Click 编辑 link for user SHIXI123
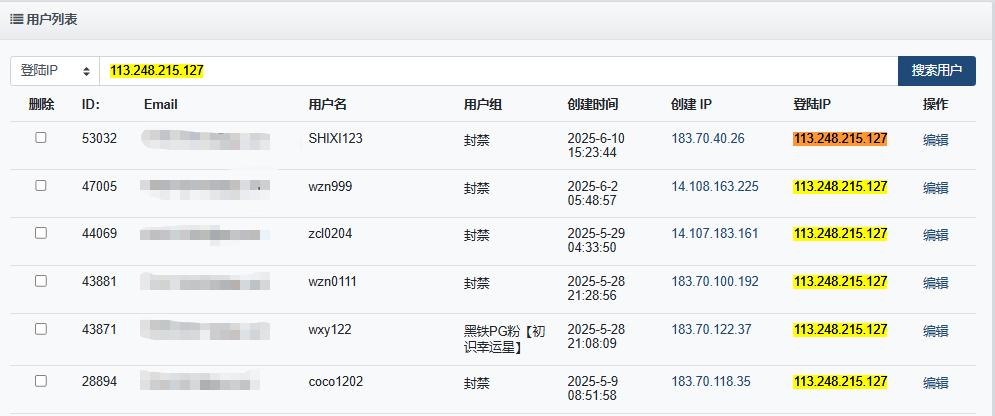Viewport: 995px width, 416px height. (935, 140)
